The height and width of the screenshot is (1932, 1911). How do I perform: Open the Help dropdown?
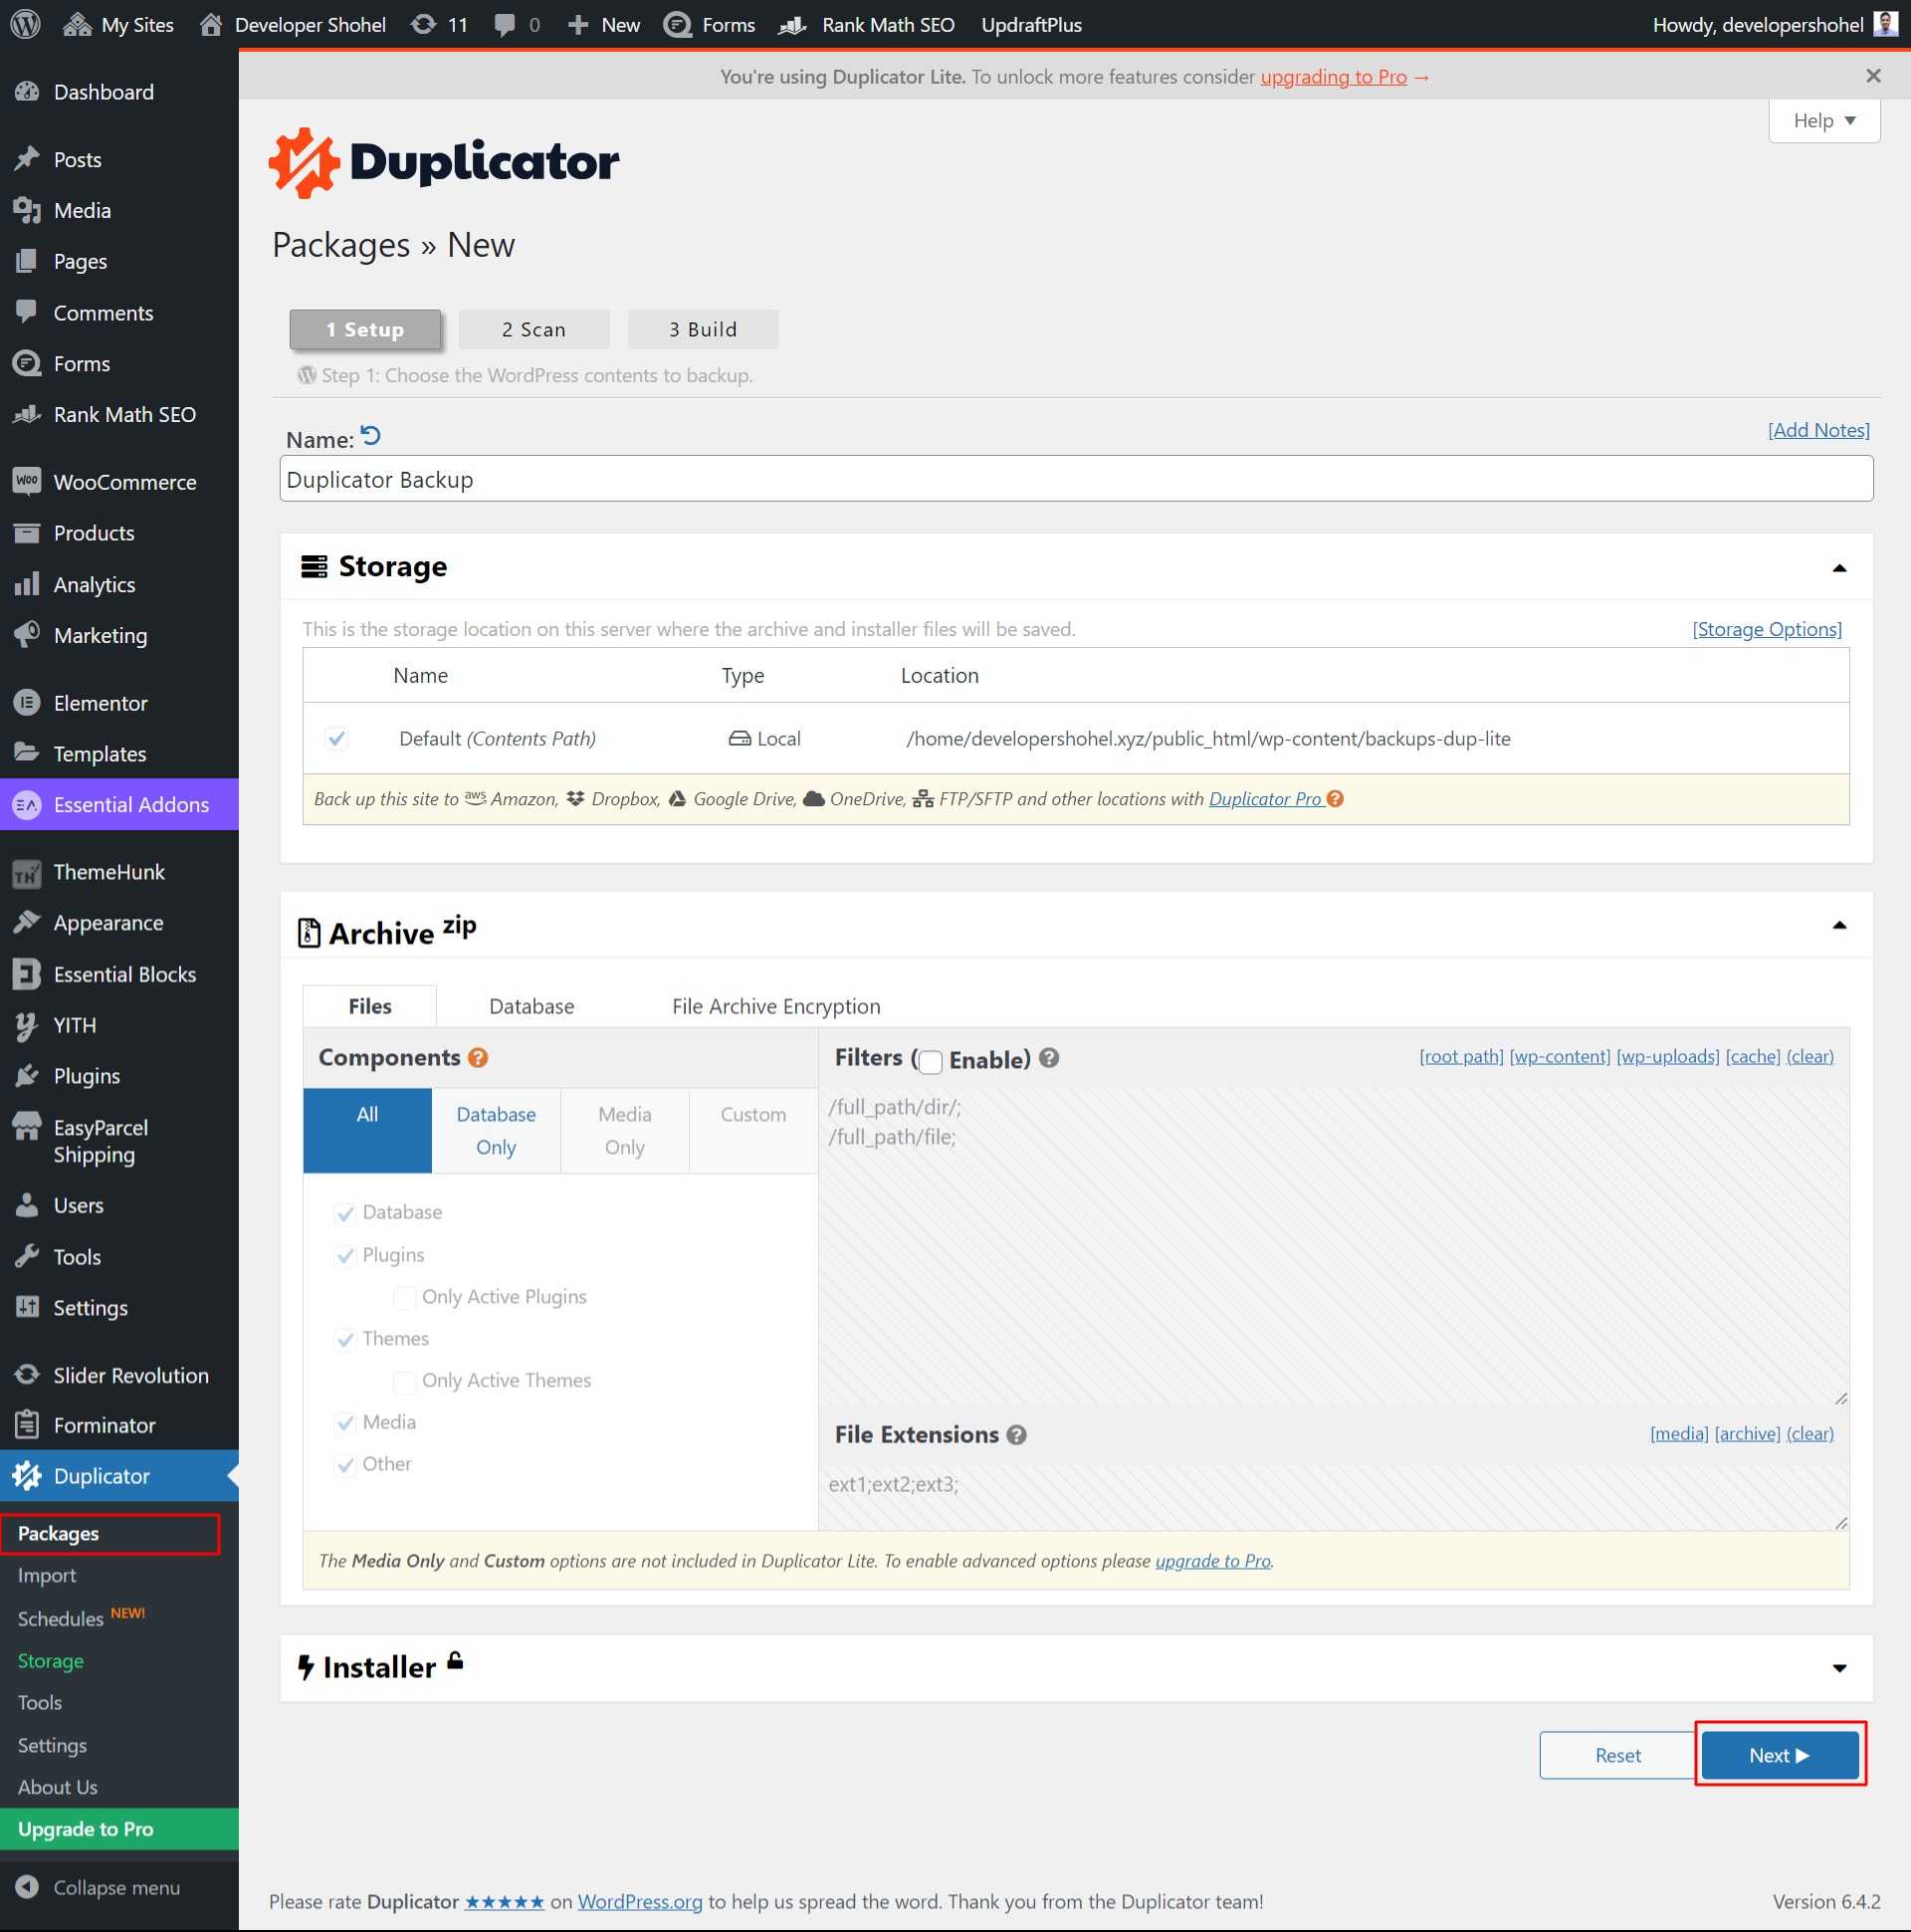[1824, 120]
